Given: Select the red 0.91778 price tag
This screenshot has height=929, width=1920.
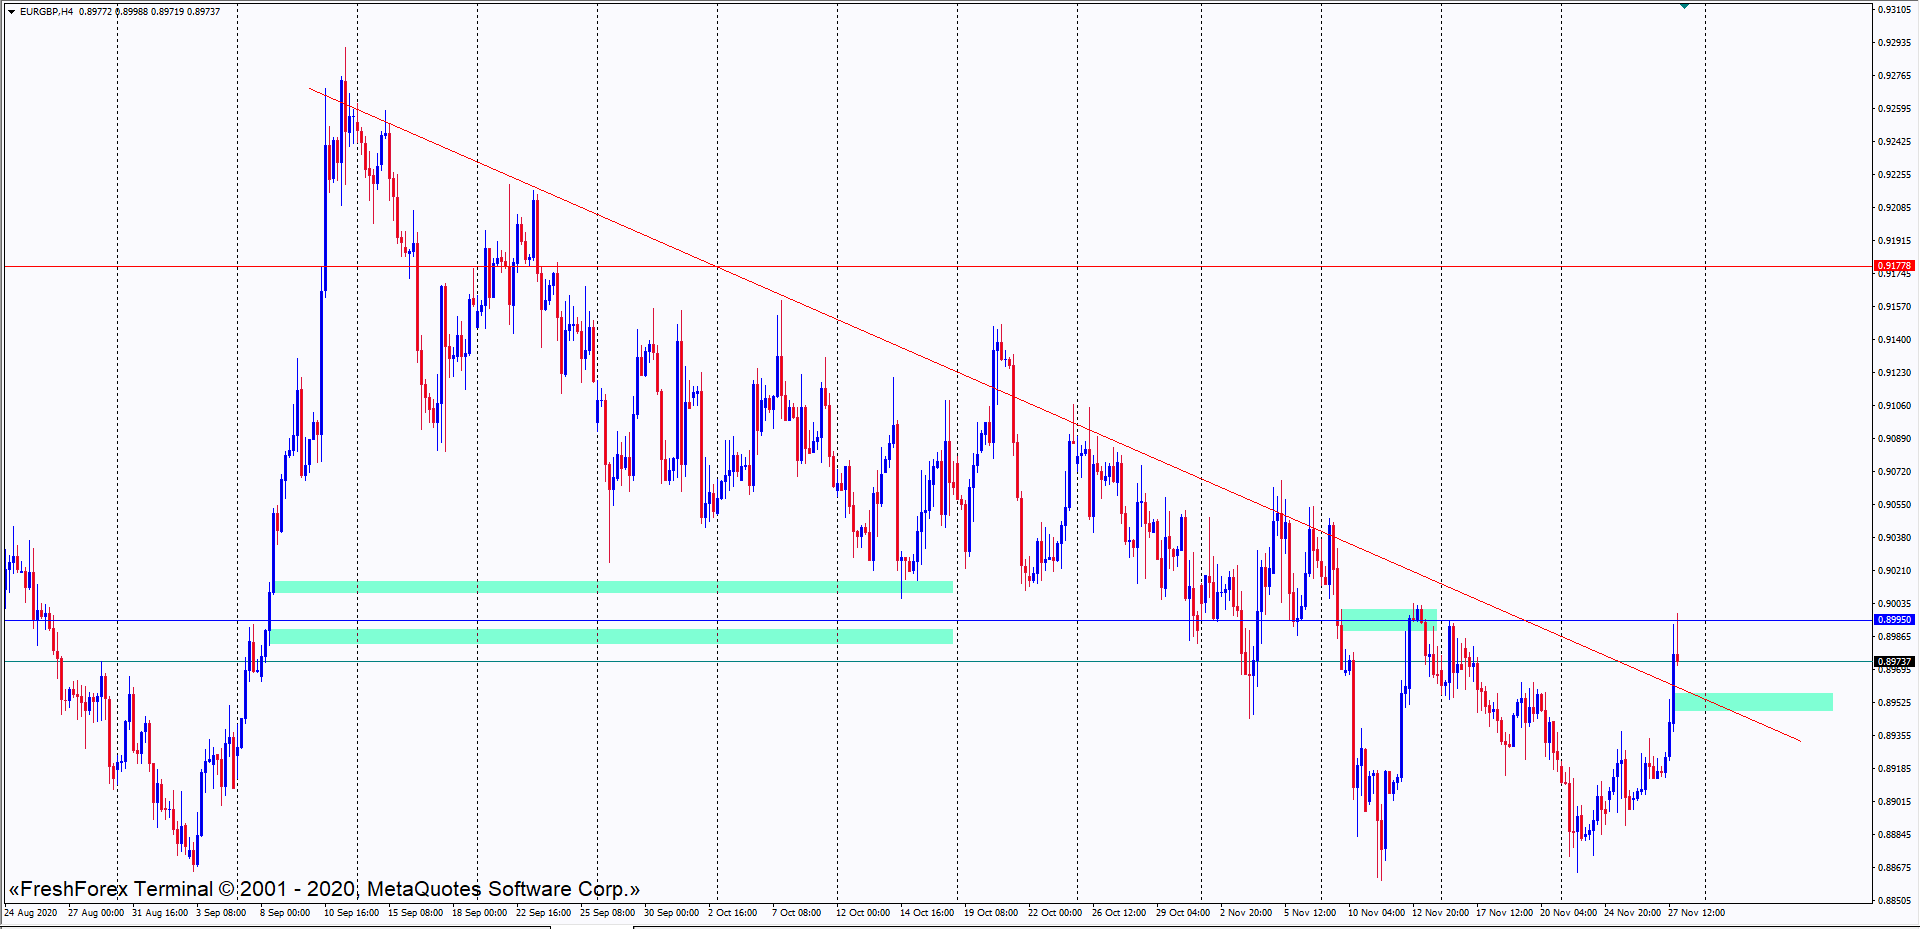Looking at the screenshot, I should coord(1893,266).
